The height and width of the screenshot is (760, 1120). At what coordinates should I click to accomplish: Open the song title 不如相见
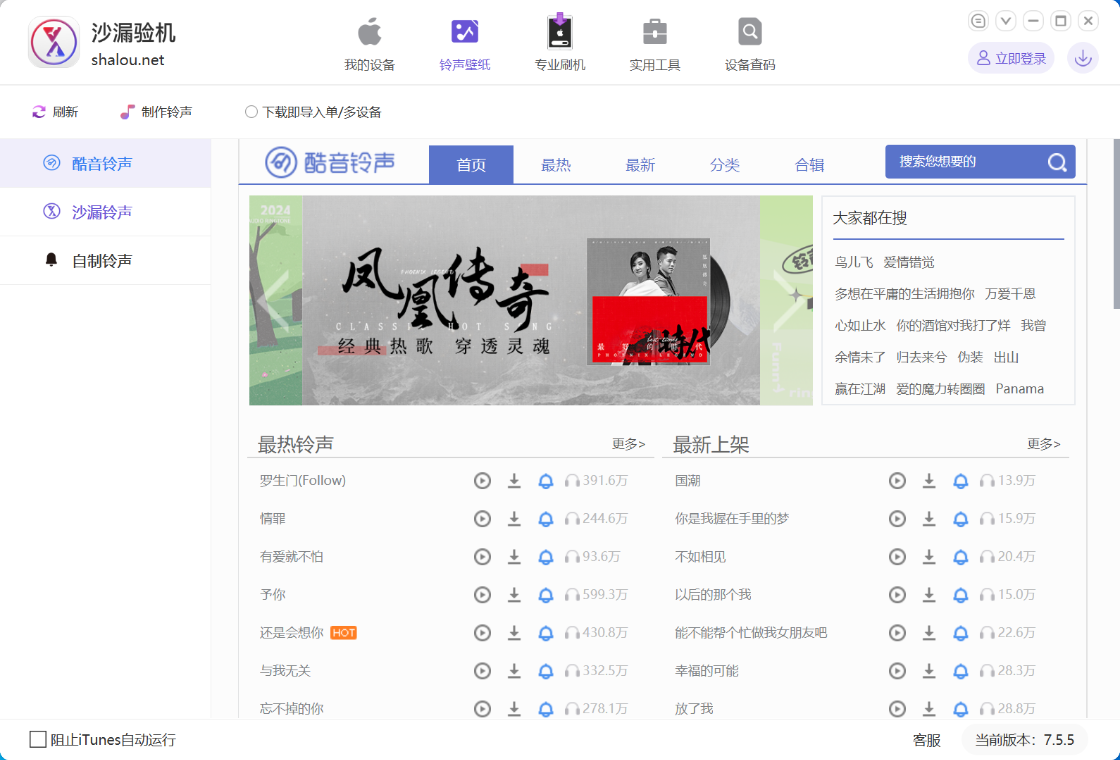pyautogui.click(x=700, y=556)
